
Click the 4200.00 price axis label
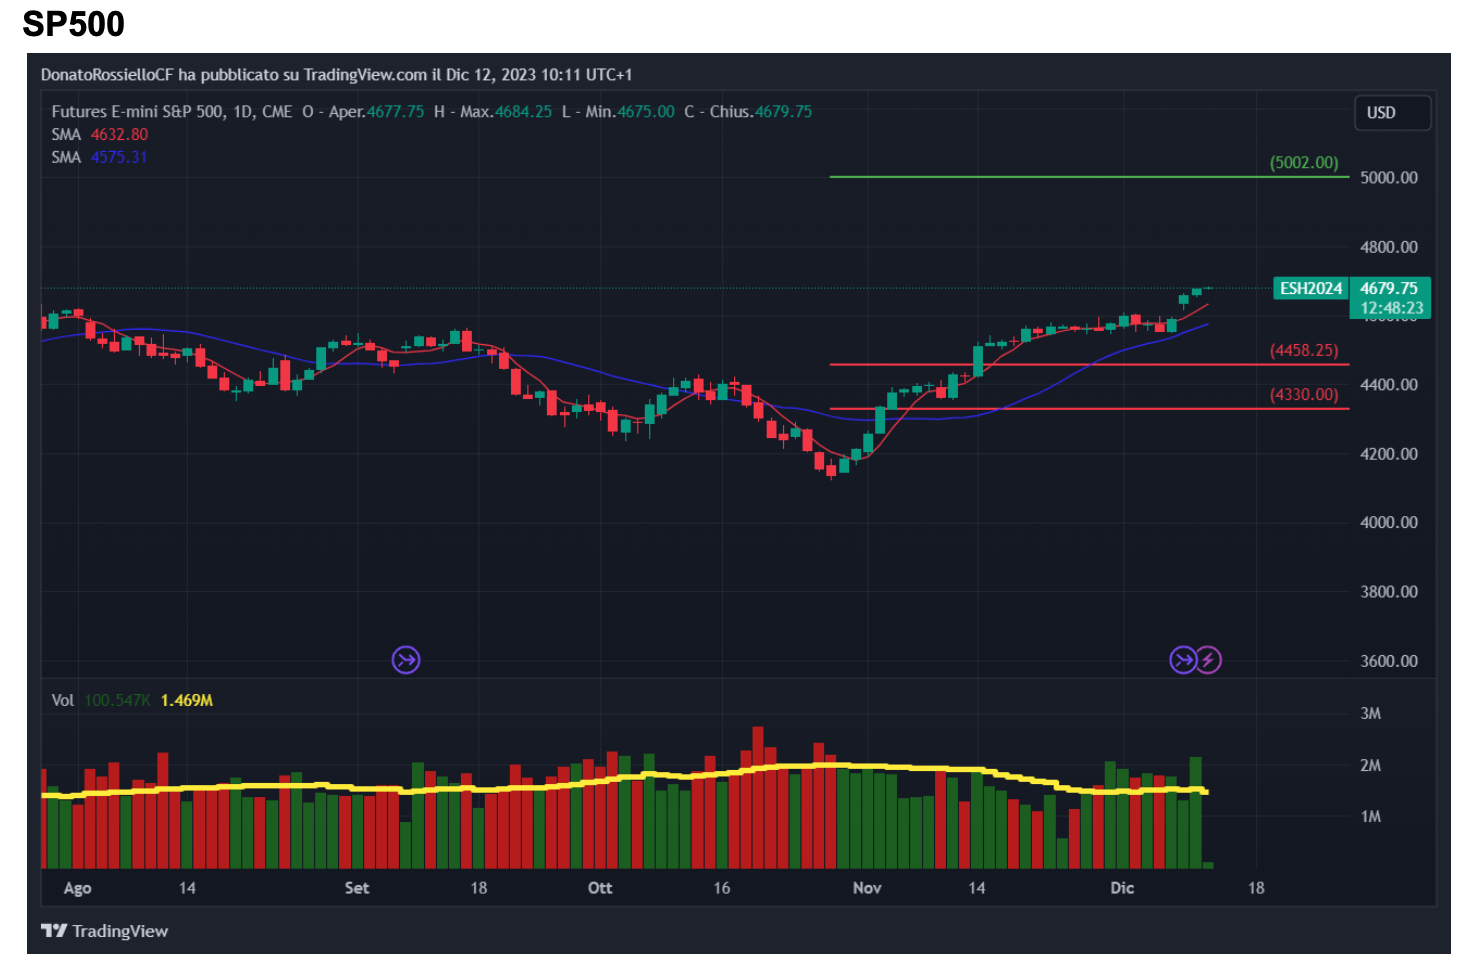1389,453
